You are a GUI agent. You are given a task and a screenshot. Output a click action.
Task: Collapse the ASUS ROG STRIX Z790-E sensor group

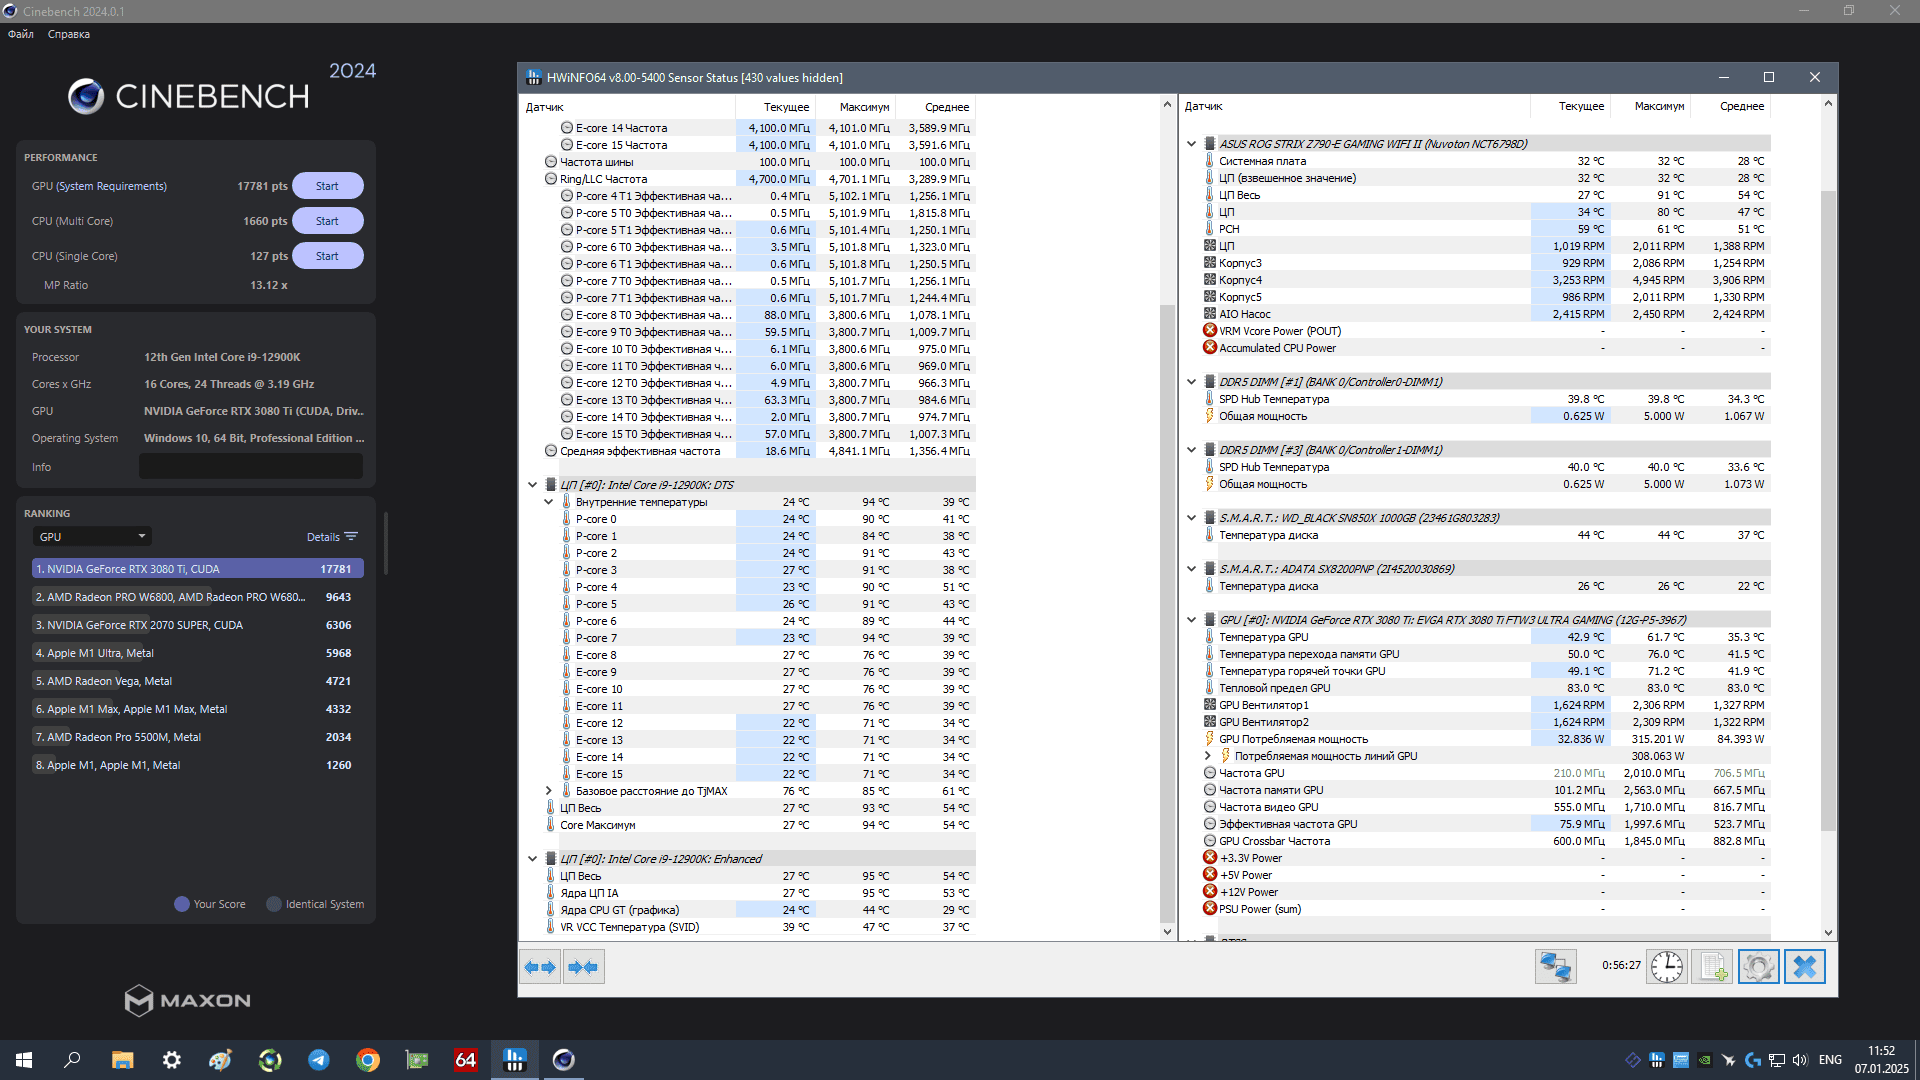1192,144
